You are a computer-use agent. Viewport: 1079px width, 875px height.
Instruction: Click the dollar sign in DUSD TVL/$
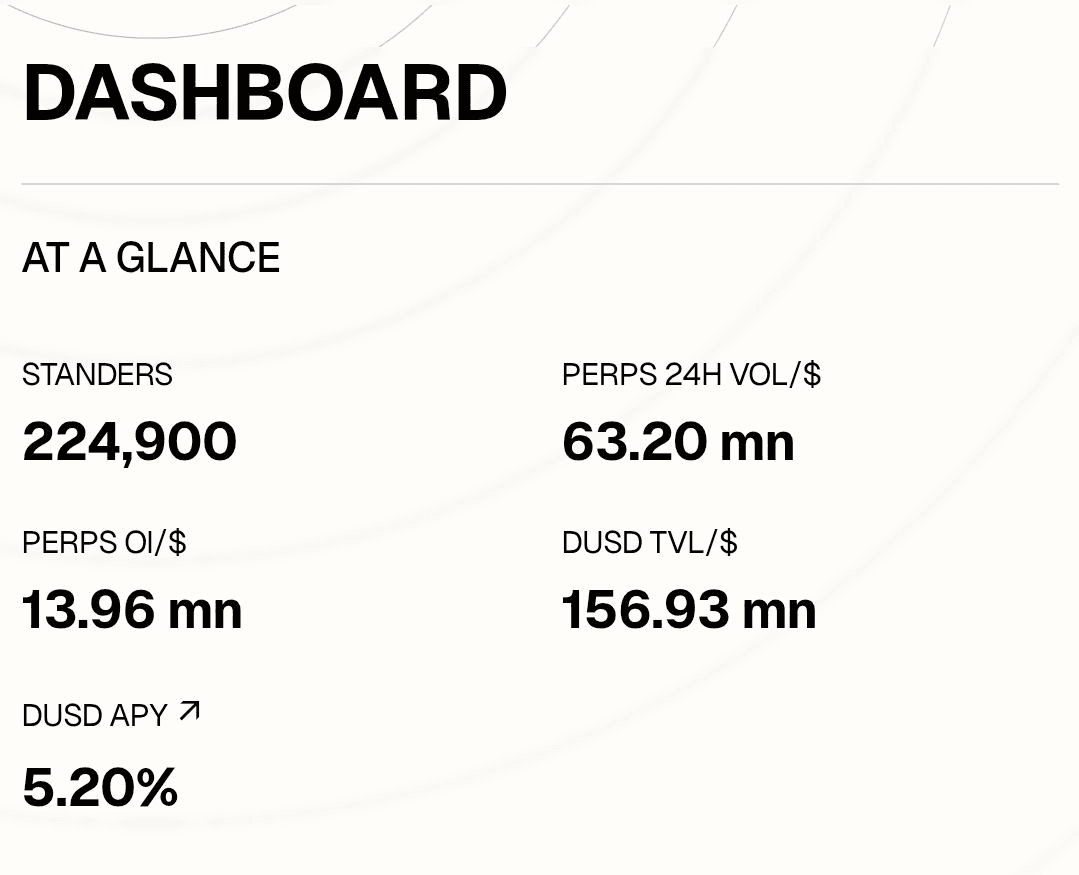tap(728, 543)
